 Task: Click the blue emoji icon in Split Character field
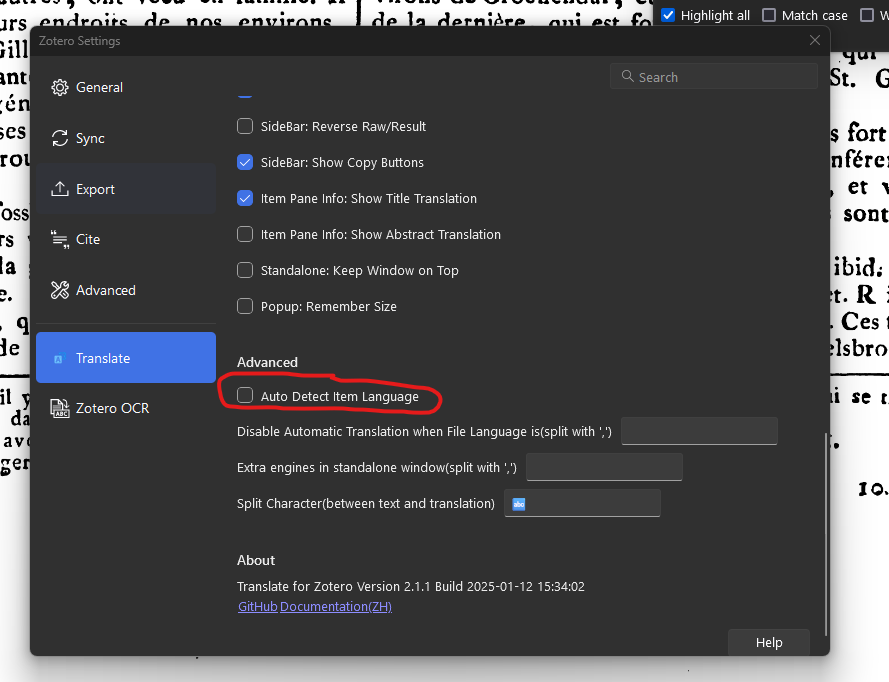tap(519, 504)
